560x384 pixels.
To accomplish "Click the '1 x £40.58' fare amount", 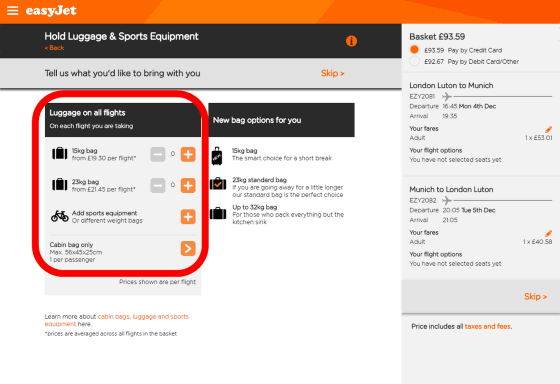I will (x=538, y=242).
